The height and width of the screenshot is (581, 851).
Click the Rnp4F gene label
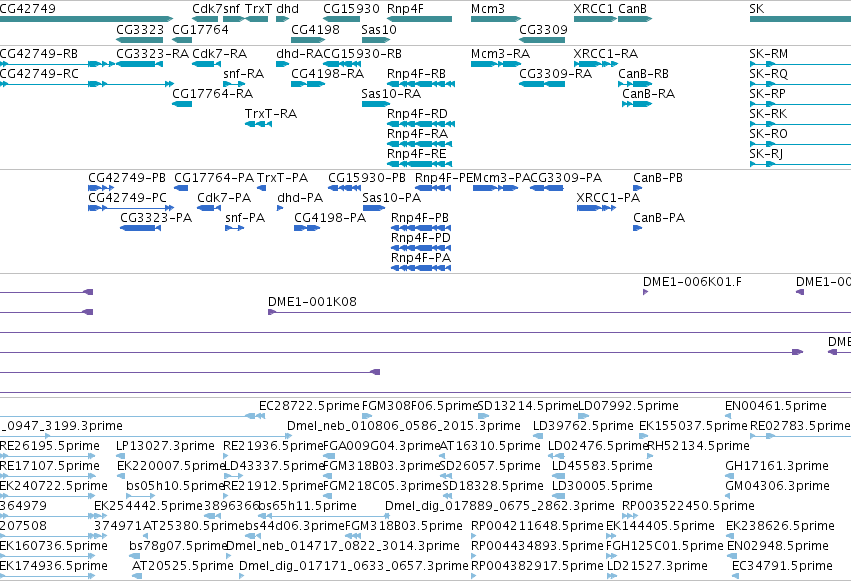(x=405, y=9)
